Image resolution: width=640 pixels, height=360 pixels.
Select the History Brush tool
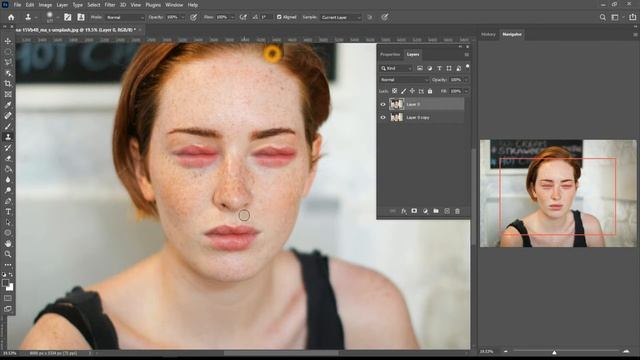click(8, 147)
